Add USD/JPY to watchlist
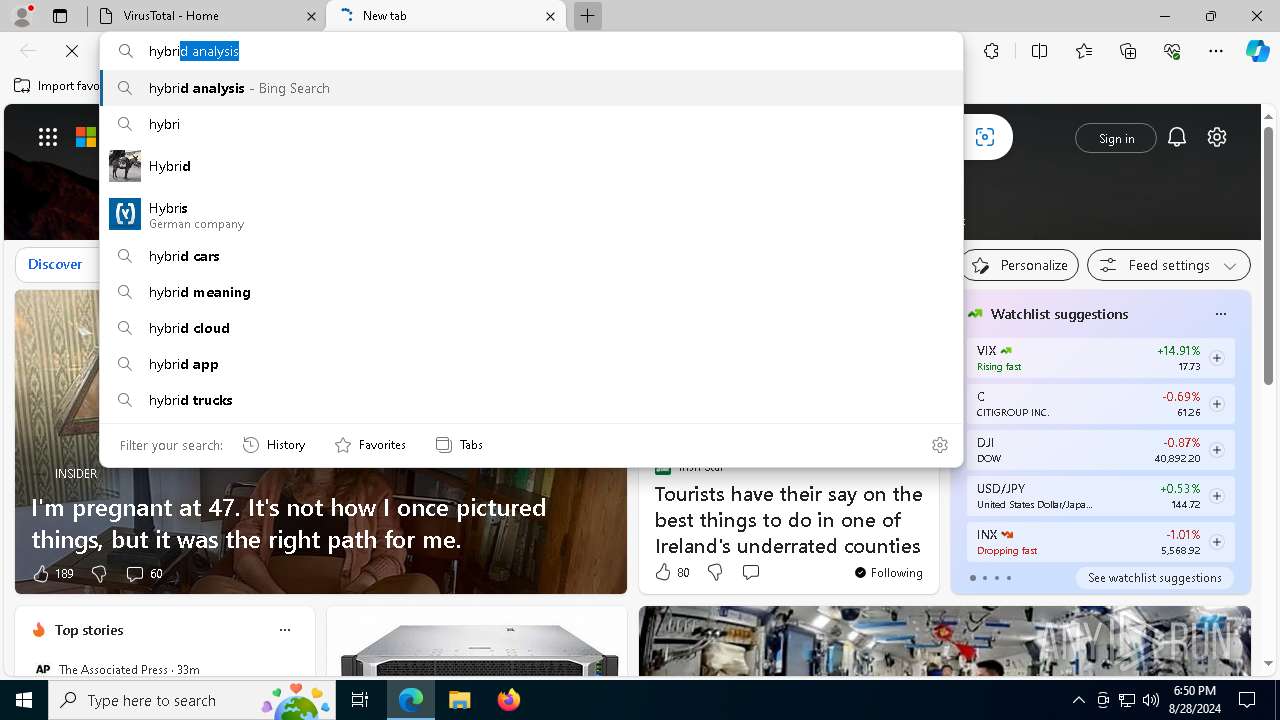 point(1217,496)
